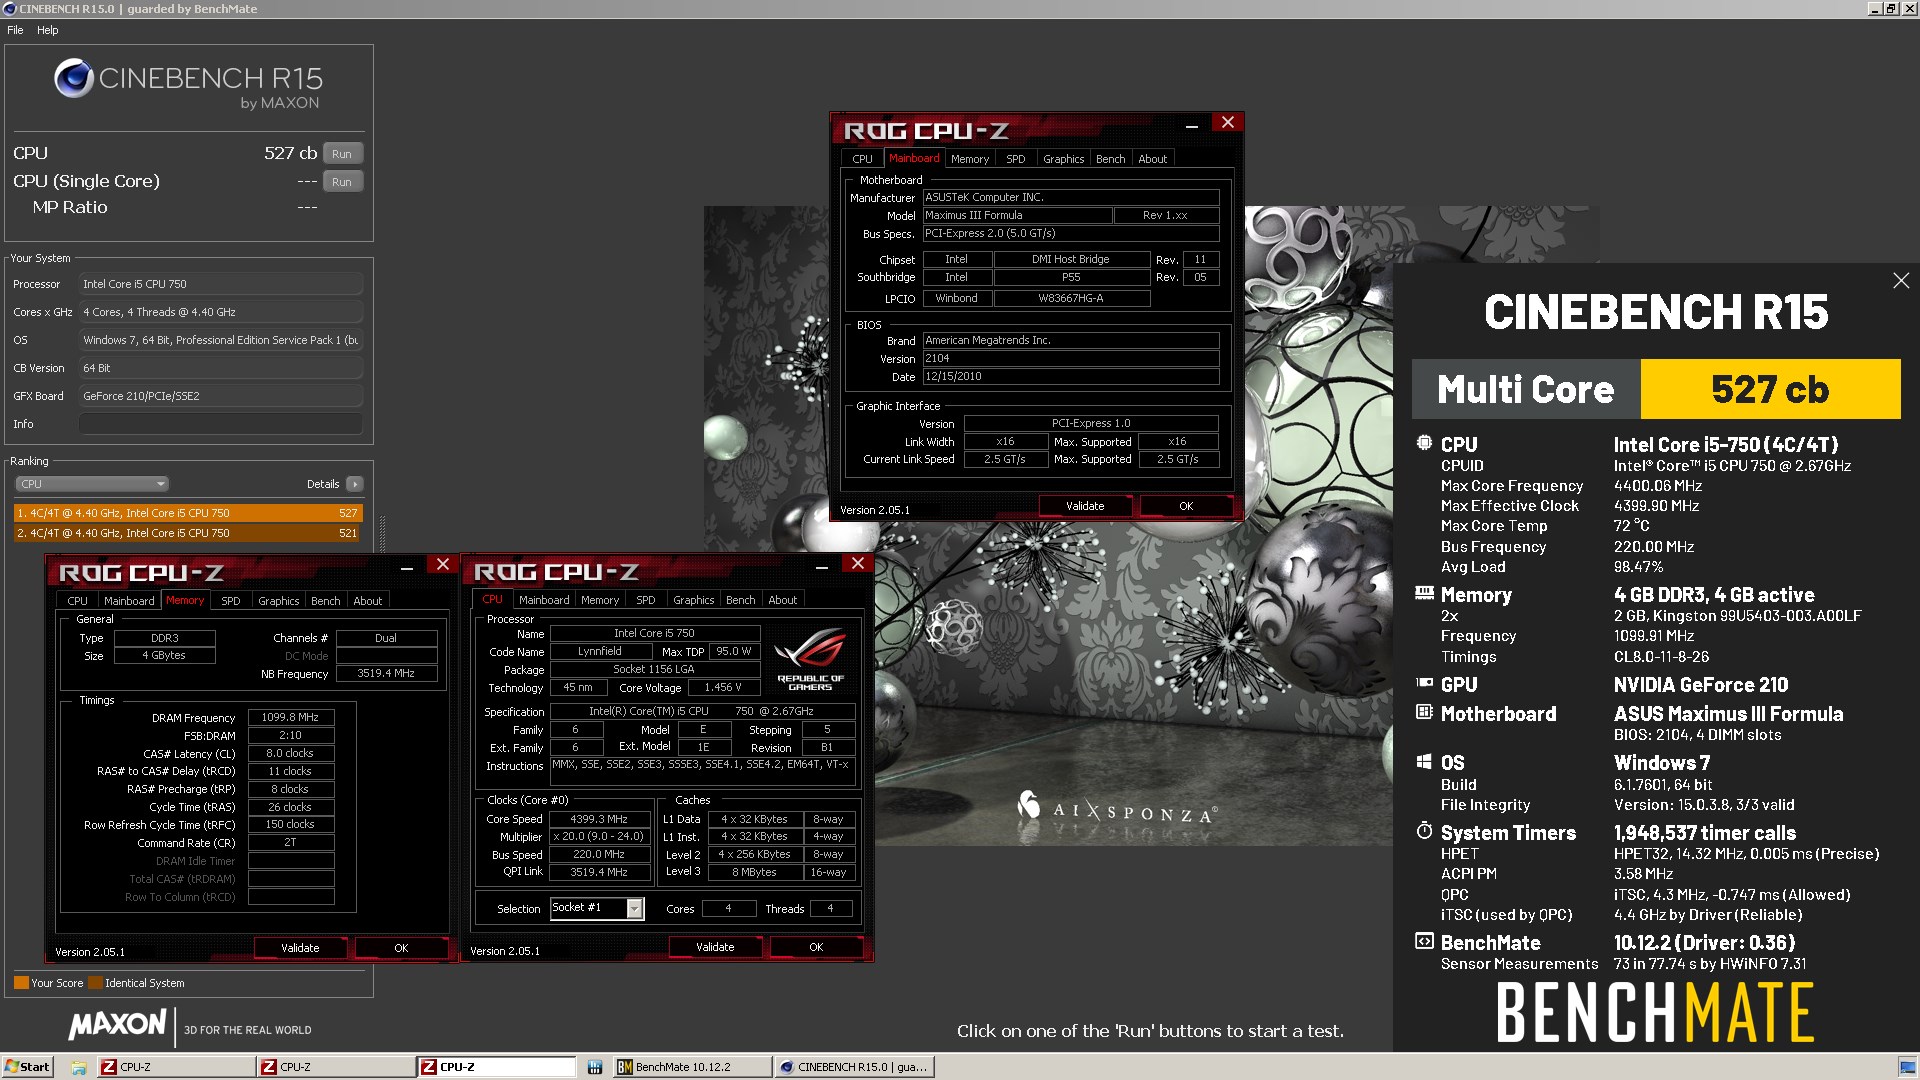Click the ROG Republic of Gamers logo
1920x1080 pixels.
point(810,659)
